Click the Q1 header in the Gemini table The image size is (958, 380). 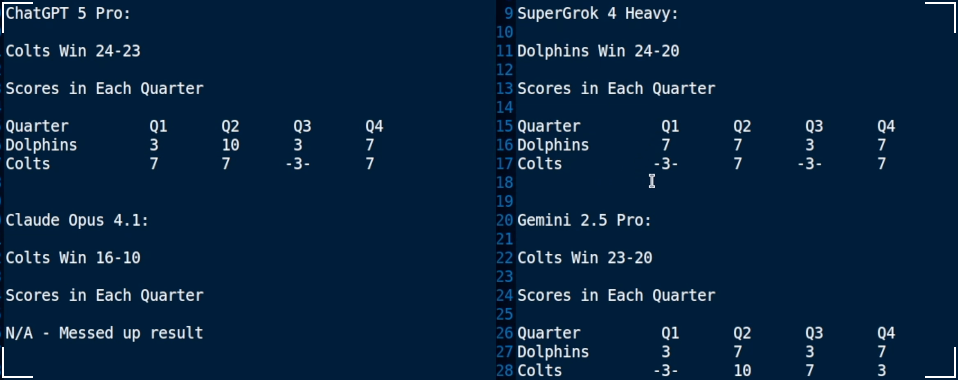(670, 334)
